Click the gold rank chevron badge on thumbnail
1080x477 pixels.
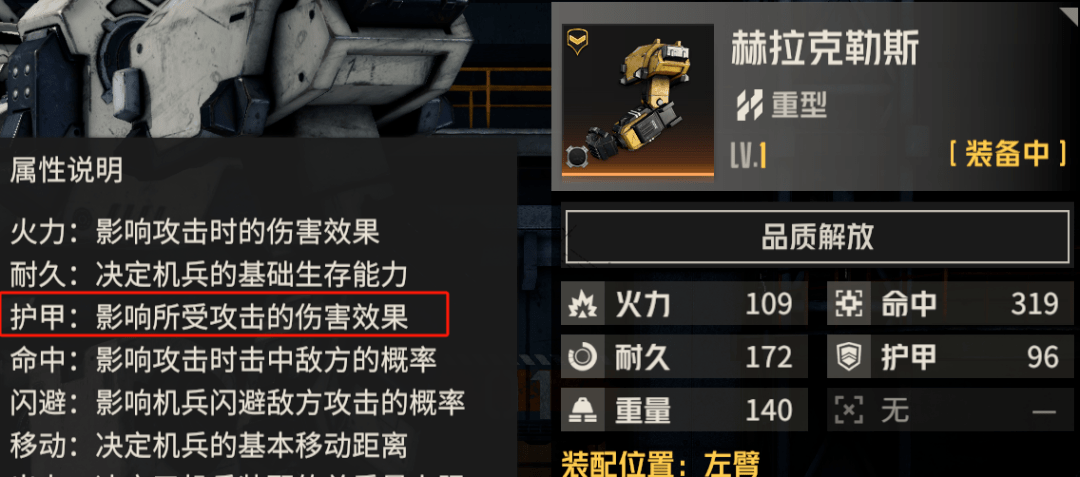[x=576, y=44]
